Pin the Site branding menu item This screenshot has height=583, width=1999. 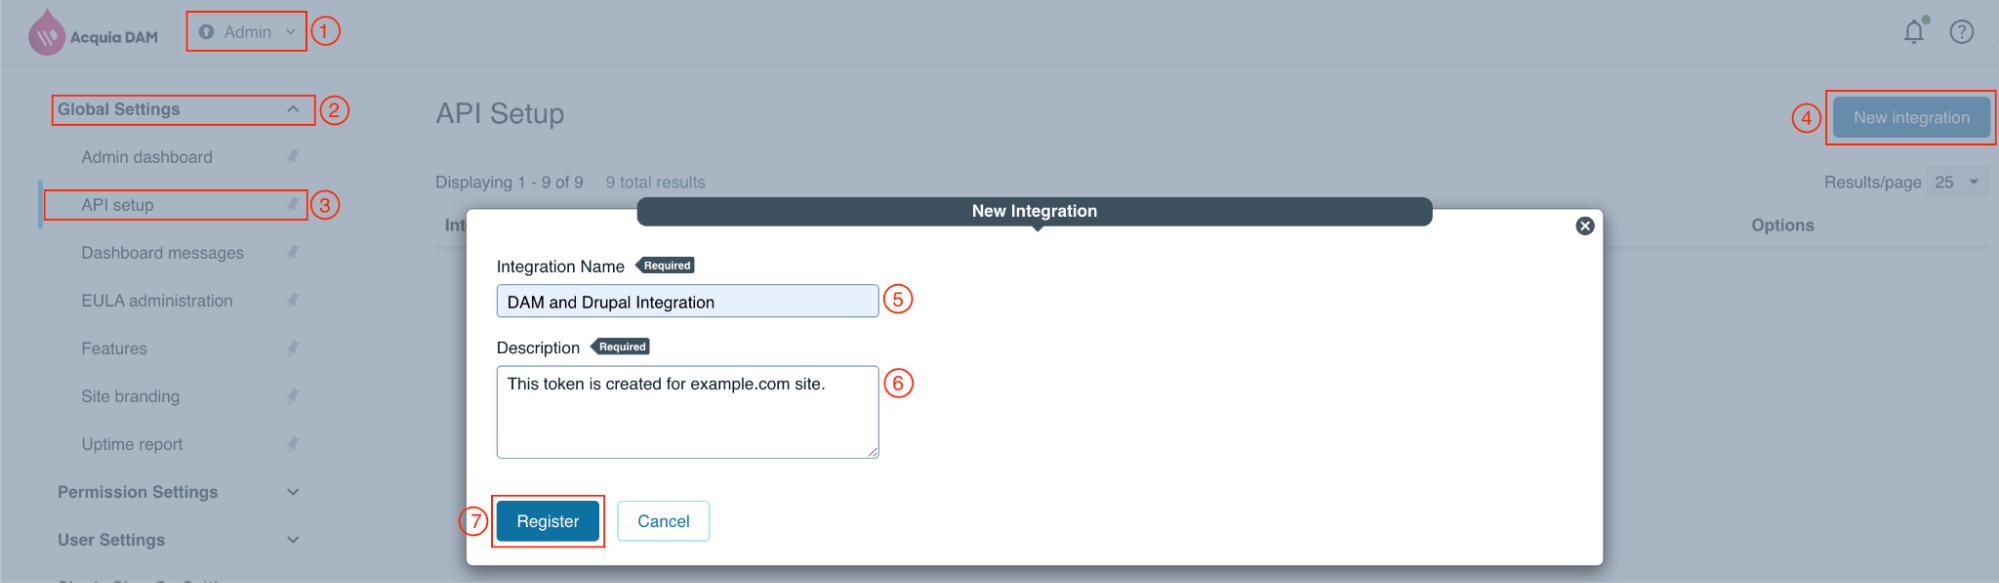[293, 397]
